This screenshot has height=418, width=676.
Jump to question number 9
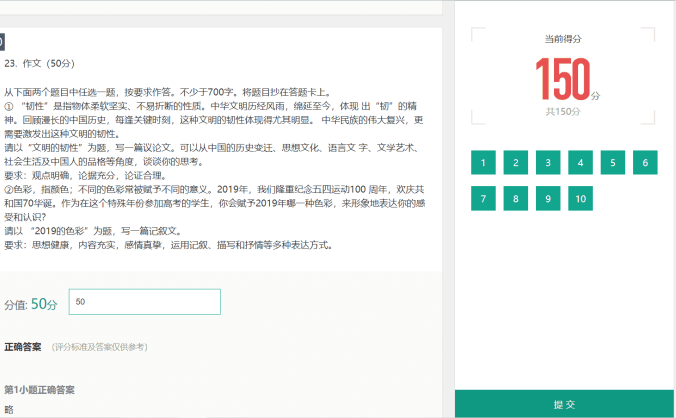[548, 198]
